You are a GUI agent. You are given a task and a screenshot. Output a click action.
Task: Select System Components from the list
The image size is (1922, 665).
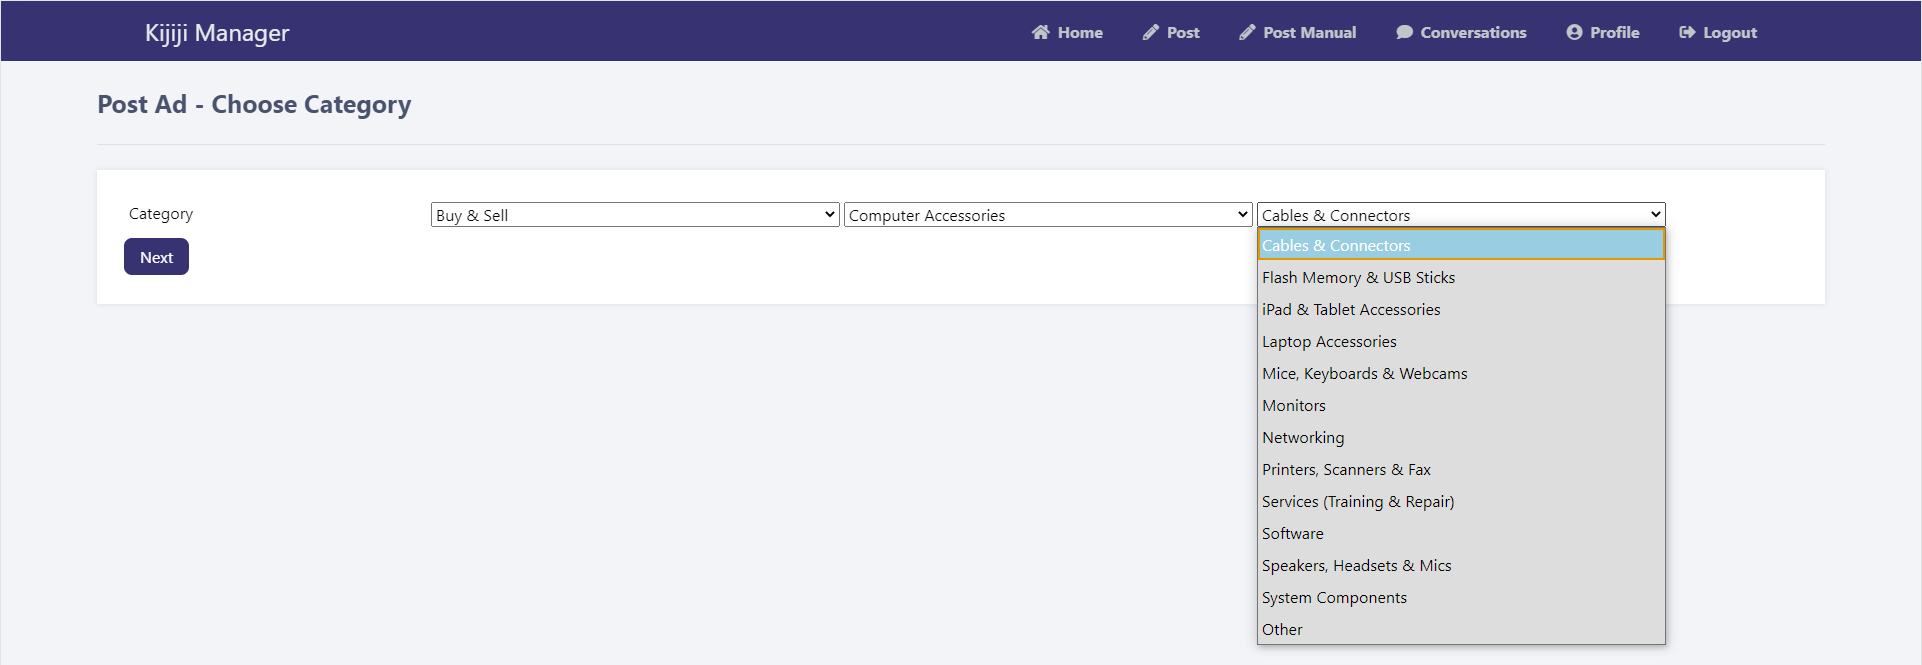click(x=1334, y=598)
